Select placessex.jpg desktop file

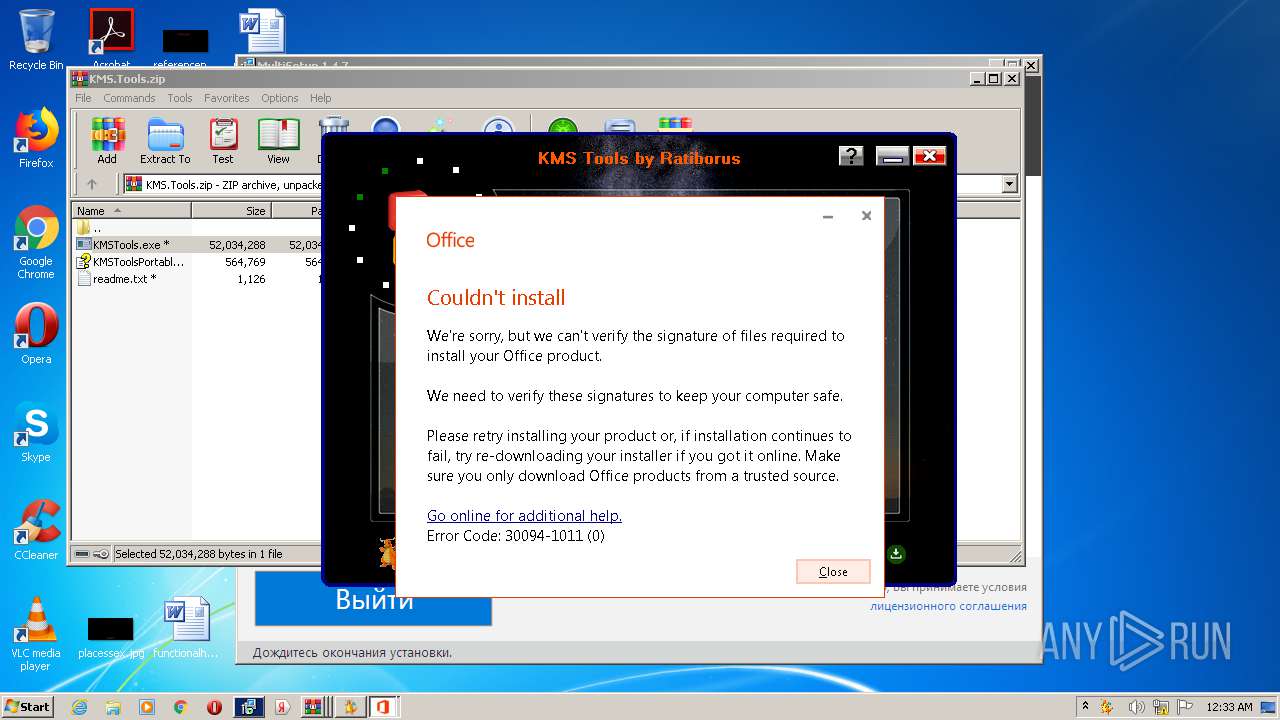tap(111, 636)
